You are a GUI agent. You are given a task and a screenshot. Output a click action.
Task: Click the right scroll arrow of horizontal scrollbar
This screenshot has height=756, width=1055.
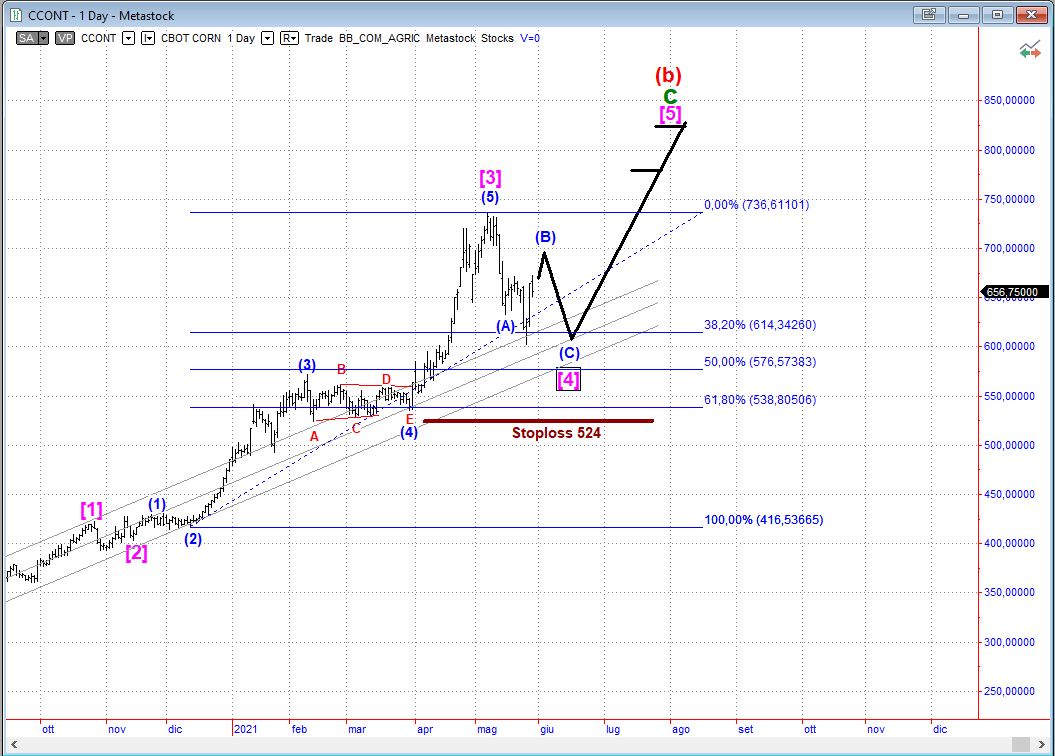1042,745
